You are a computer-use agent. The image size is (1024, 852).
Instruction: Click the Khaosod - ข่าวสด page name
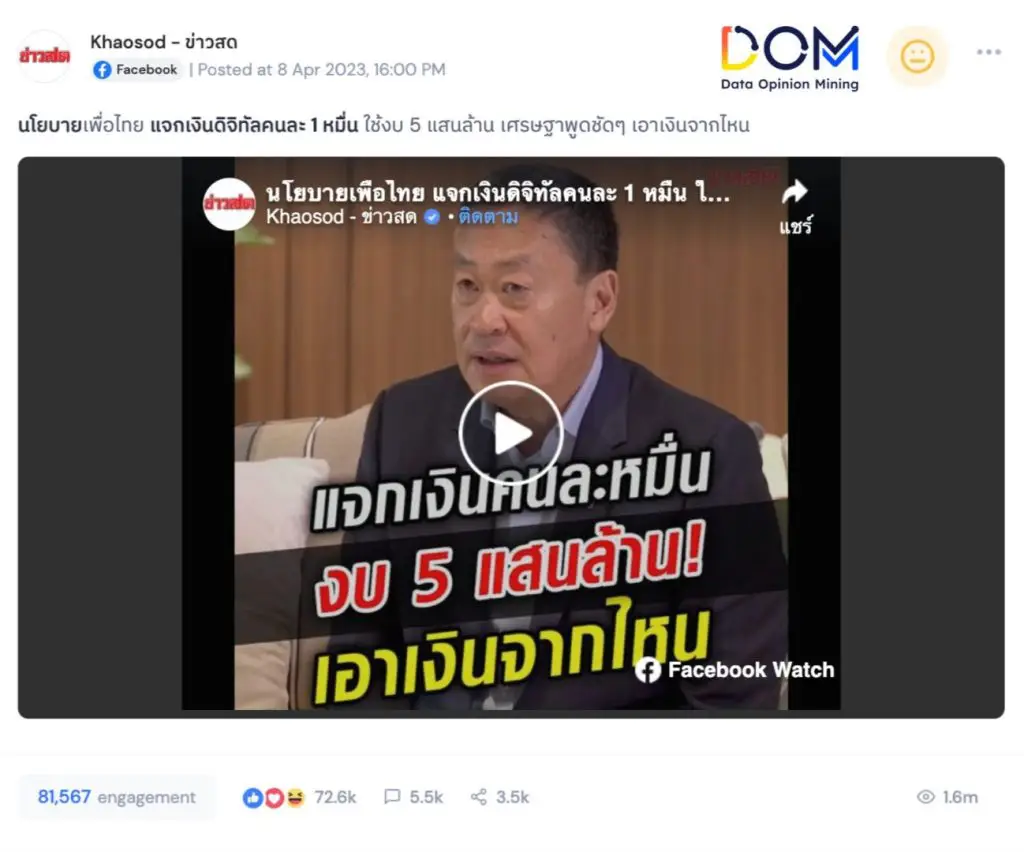[164, 42]
